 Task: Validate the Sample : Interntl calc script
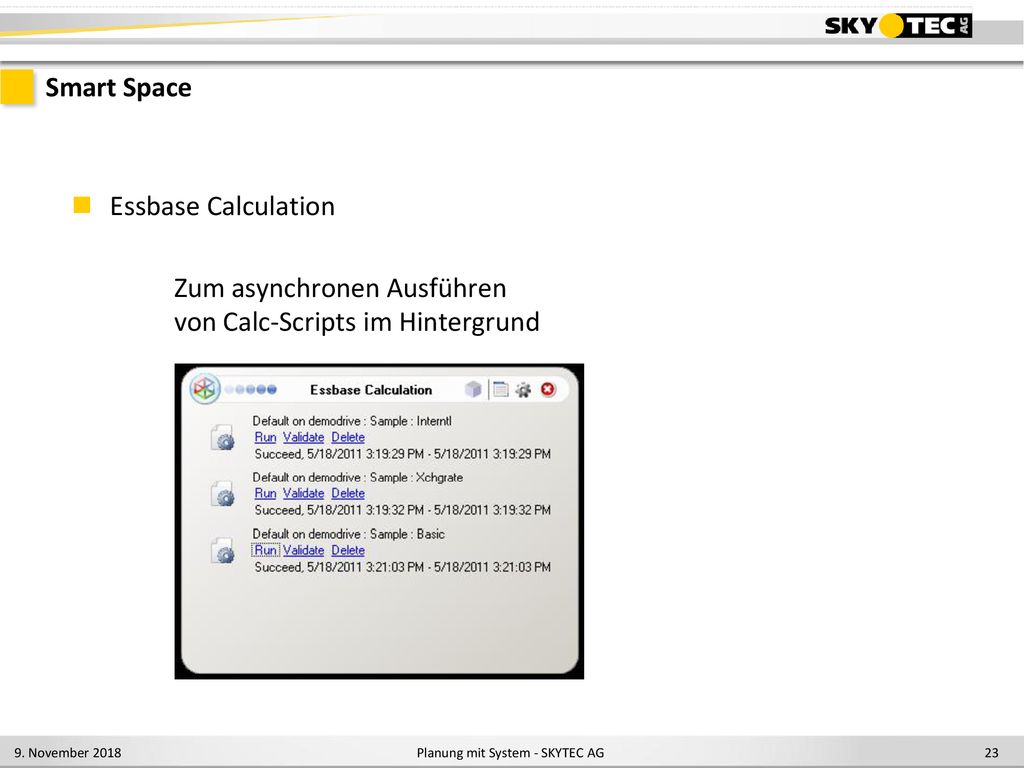pyautogui.click(x=304, y=438)
